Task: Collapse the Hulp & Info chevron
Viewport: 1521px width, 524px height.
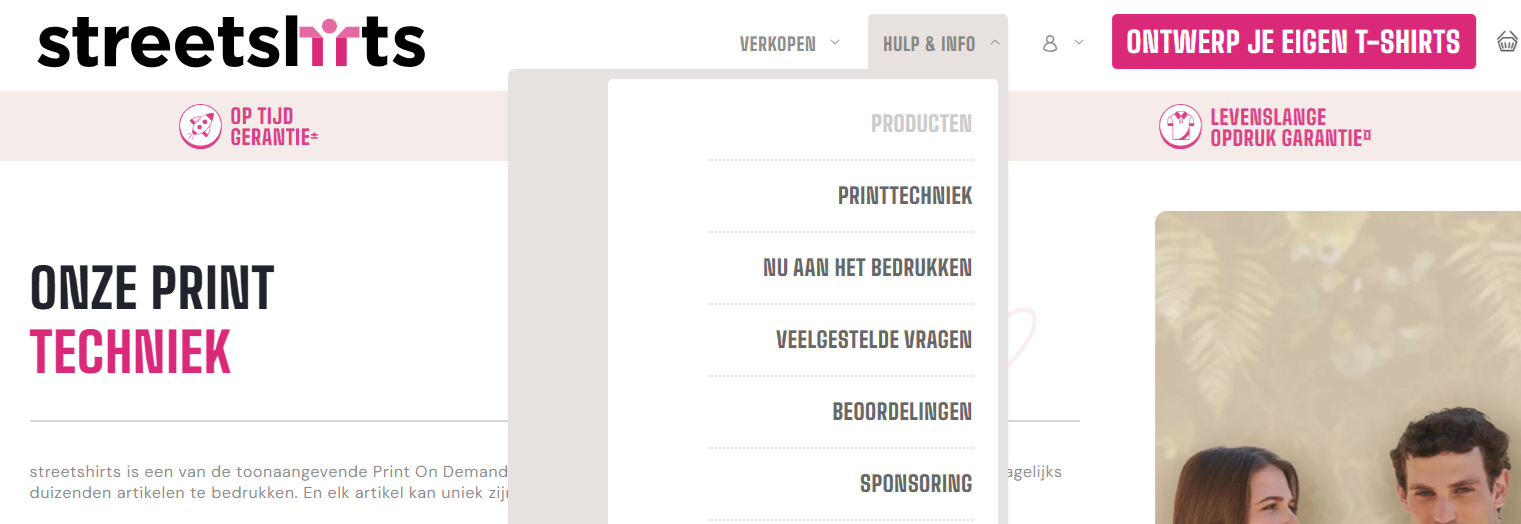Action: [x=995, y=43]
